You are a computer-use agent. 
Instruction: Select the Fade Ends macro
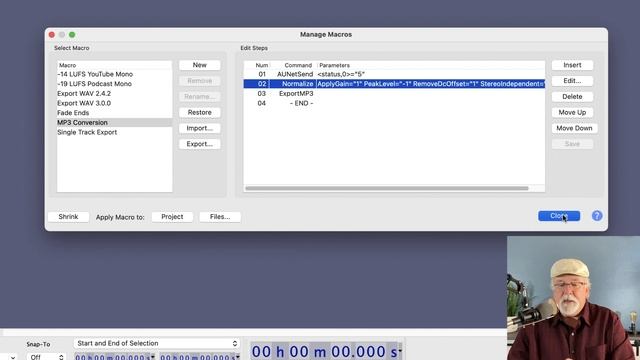pos(114,113)
